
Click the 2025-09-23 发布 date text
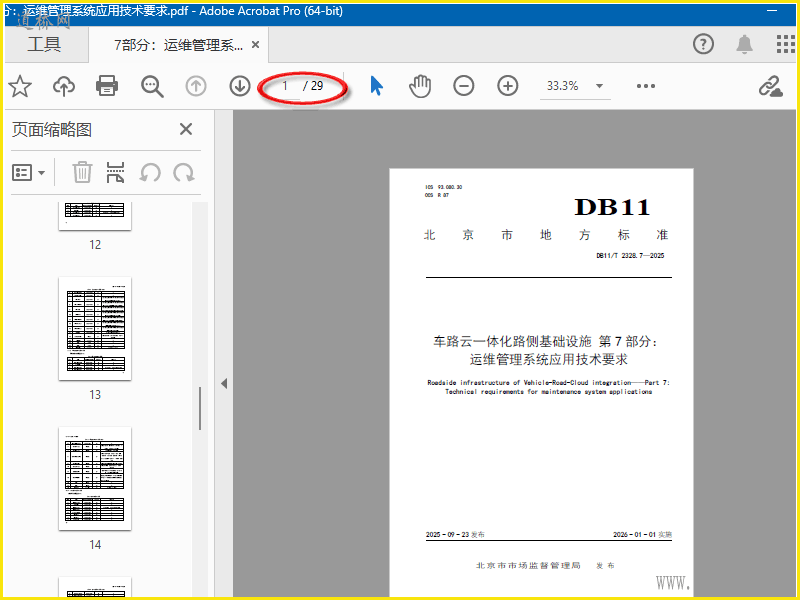455,534
